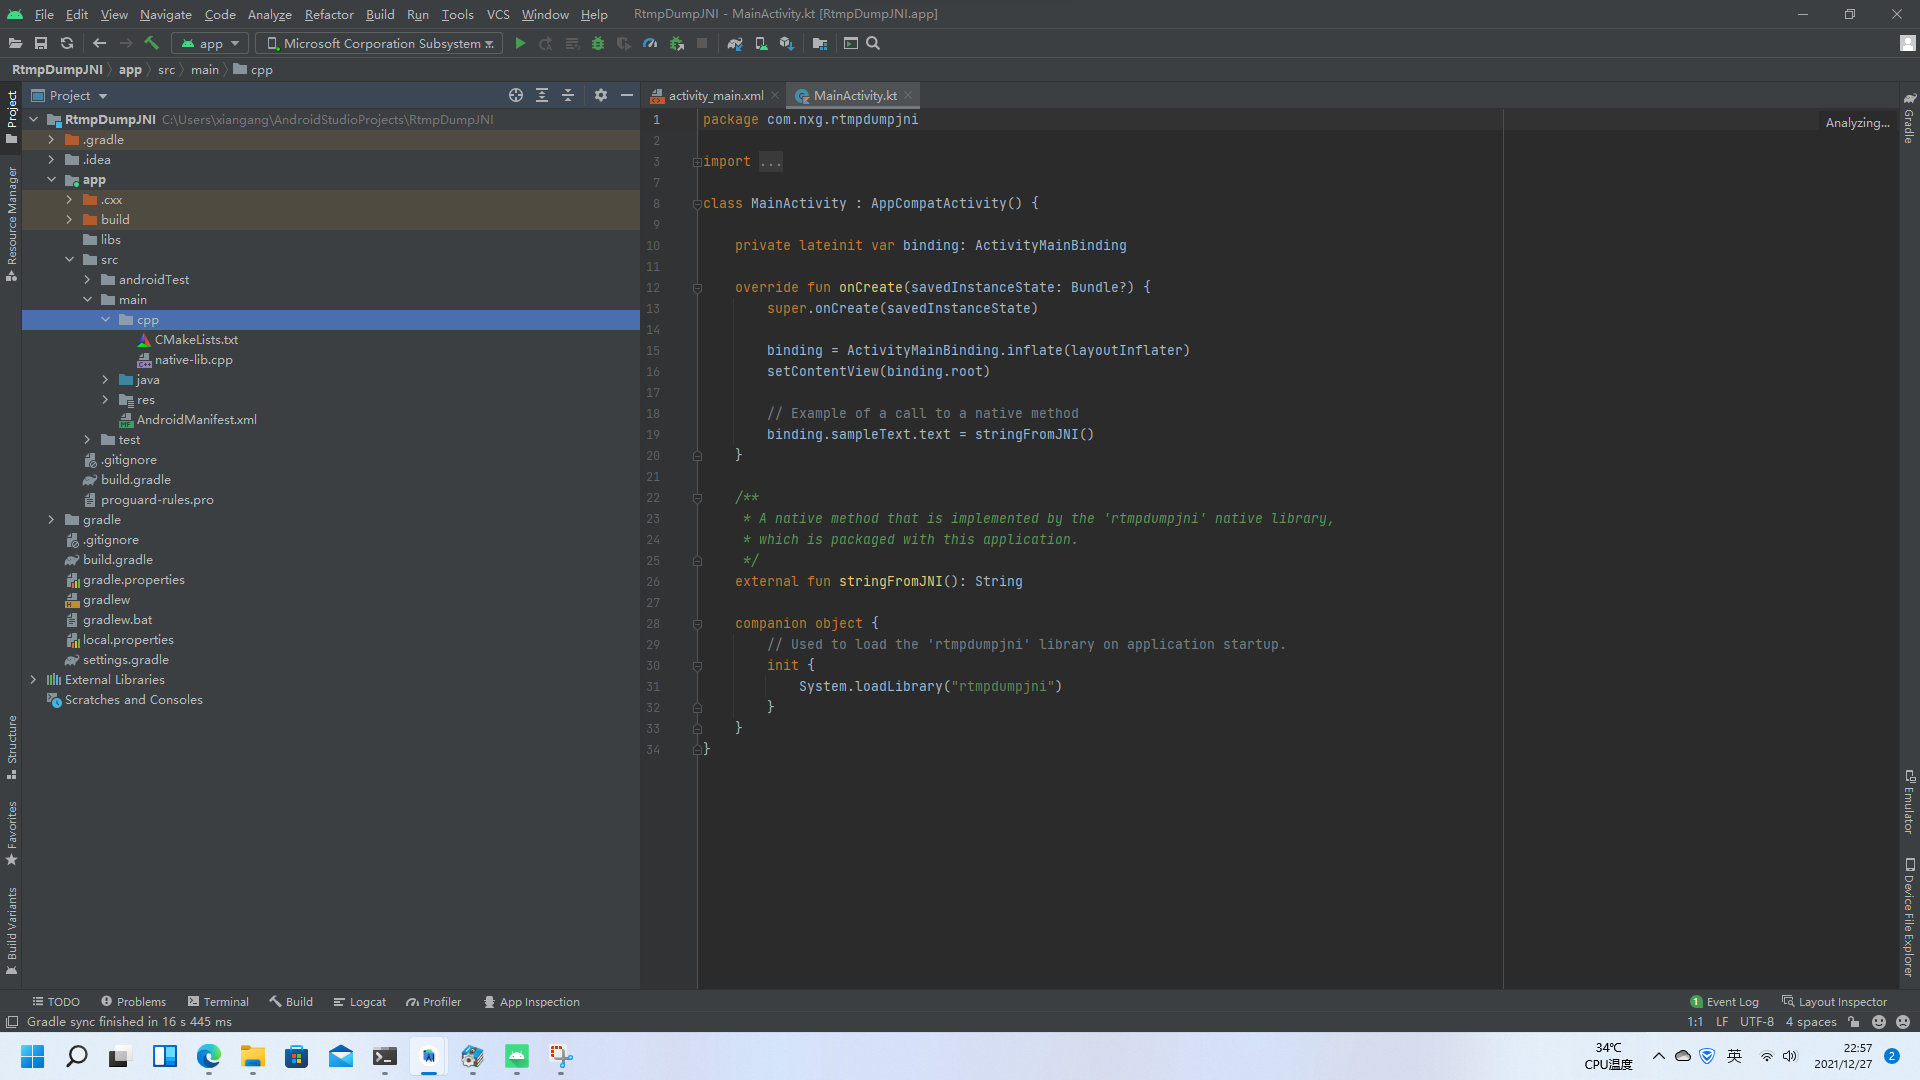Select the MainActivity.kt tab
The image size is (1920, 1080).
855,95
